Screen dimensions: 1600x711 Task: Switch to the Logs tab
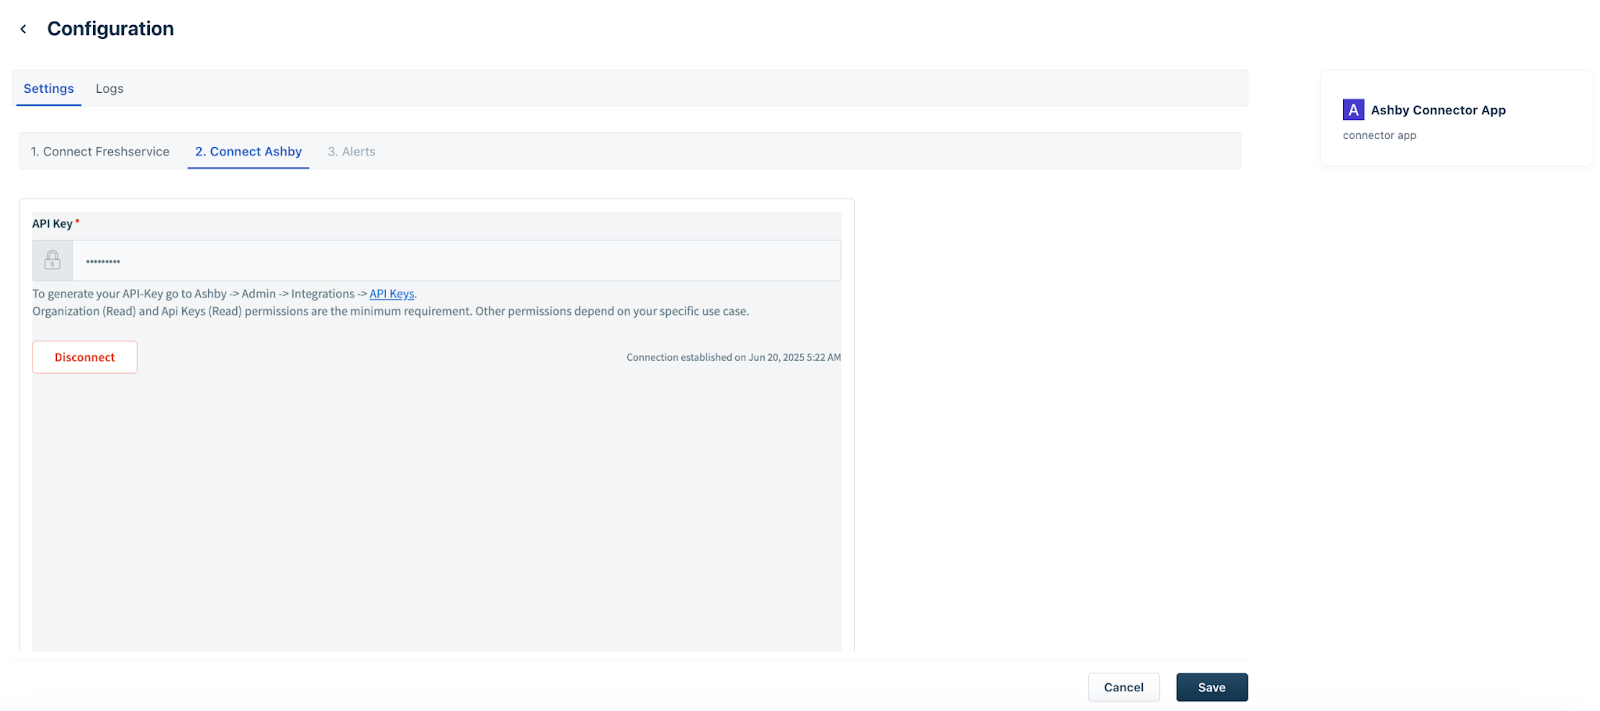(110, 89)
